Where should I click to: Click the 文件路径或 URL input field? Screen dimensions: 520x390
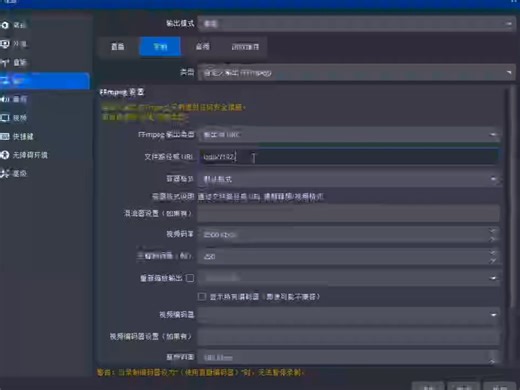click(349, 157)
